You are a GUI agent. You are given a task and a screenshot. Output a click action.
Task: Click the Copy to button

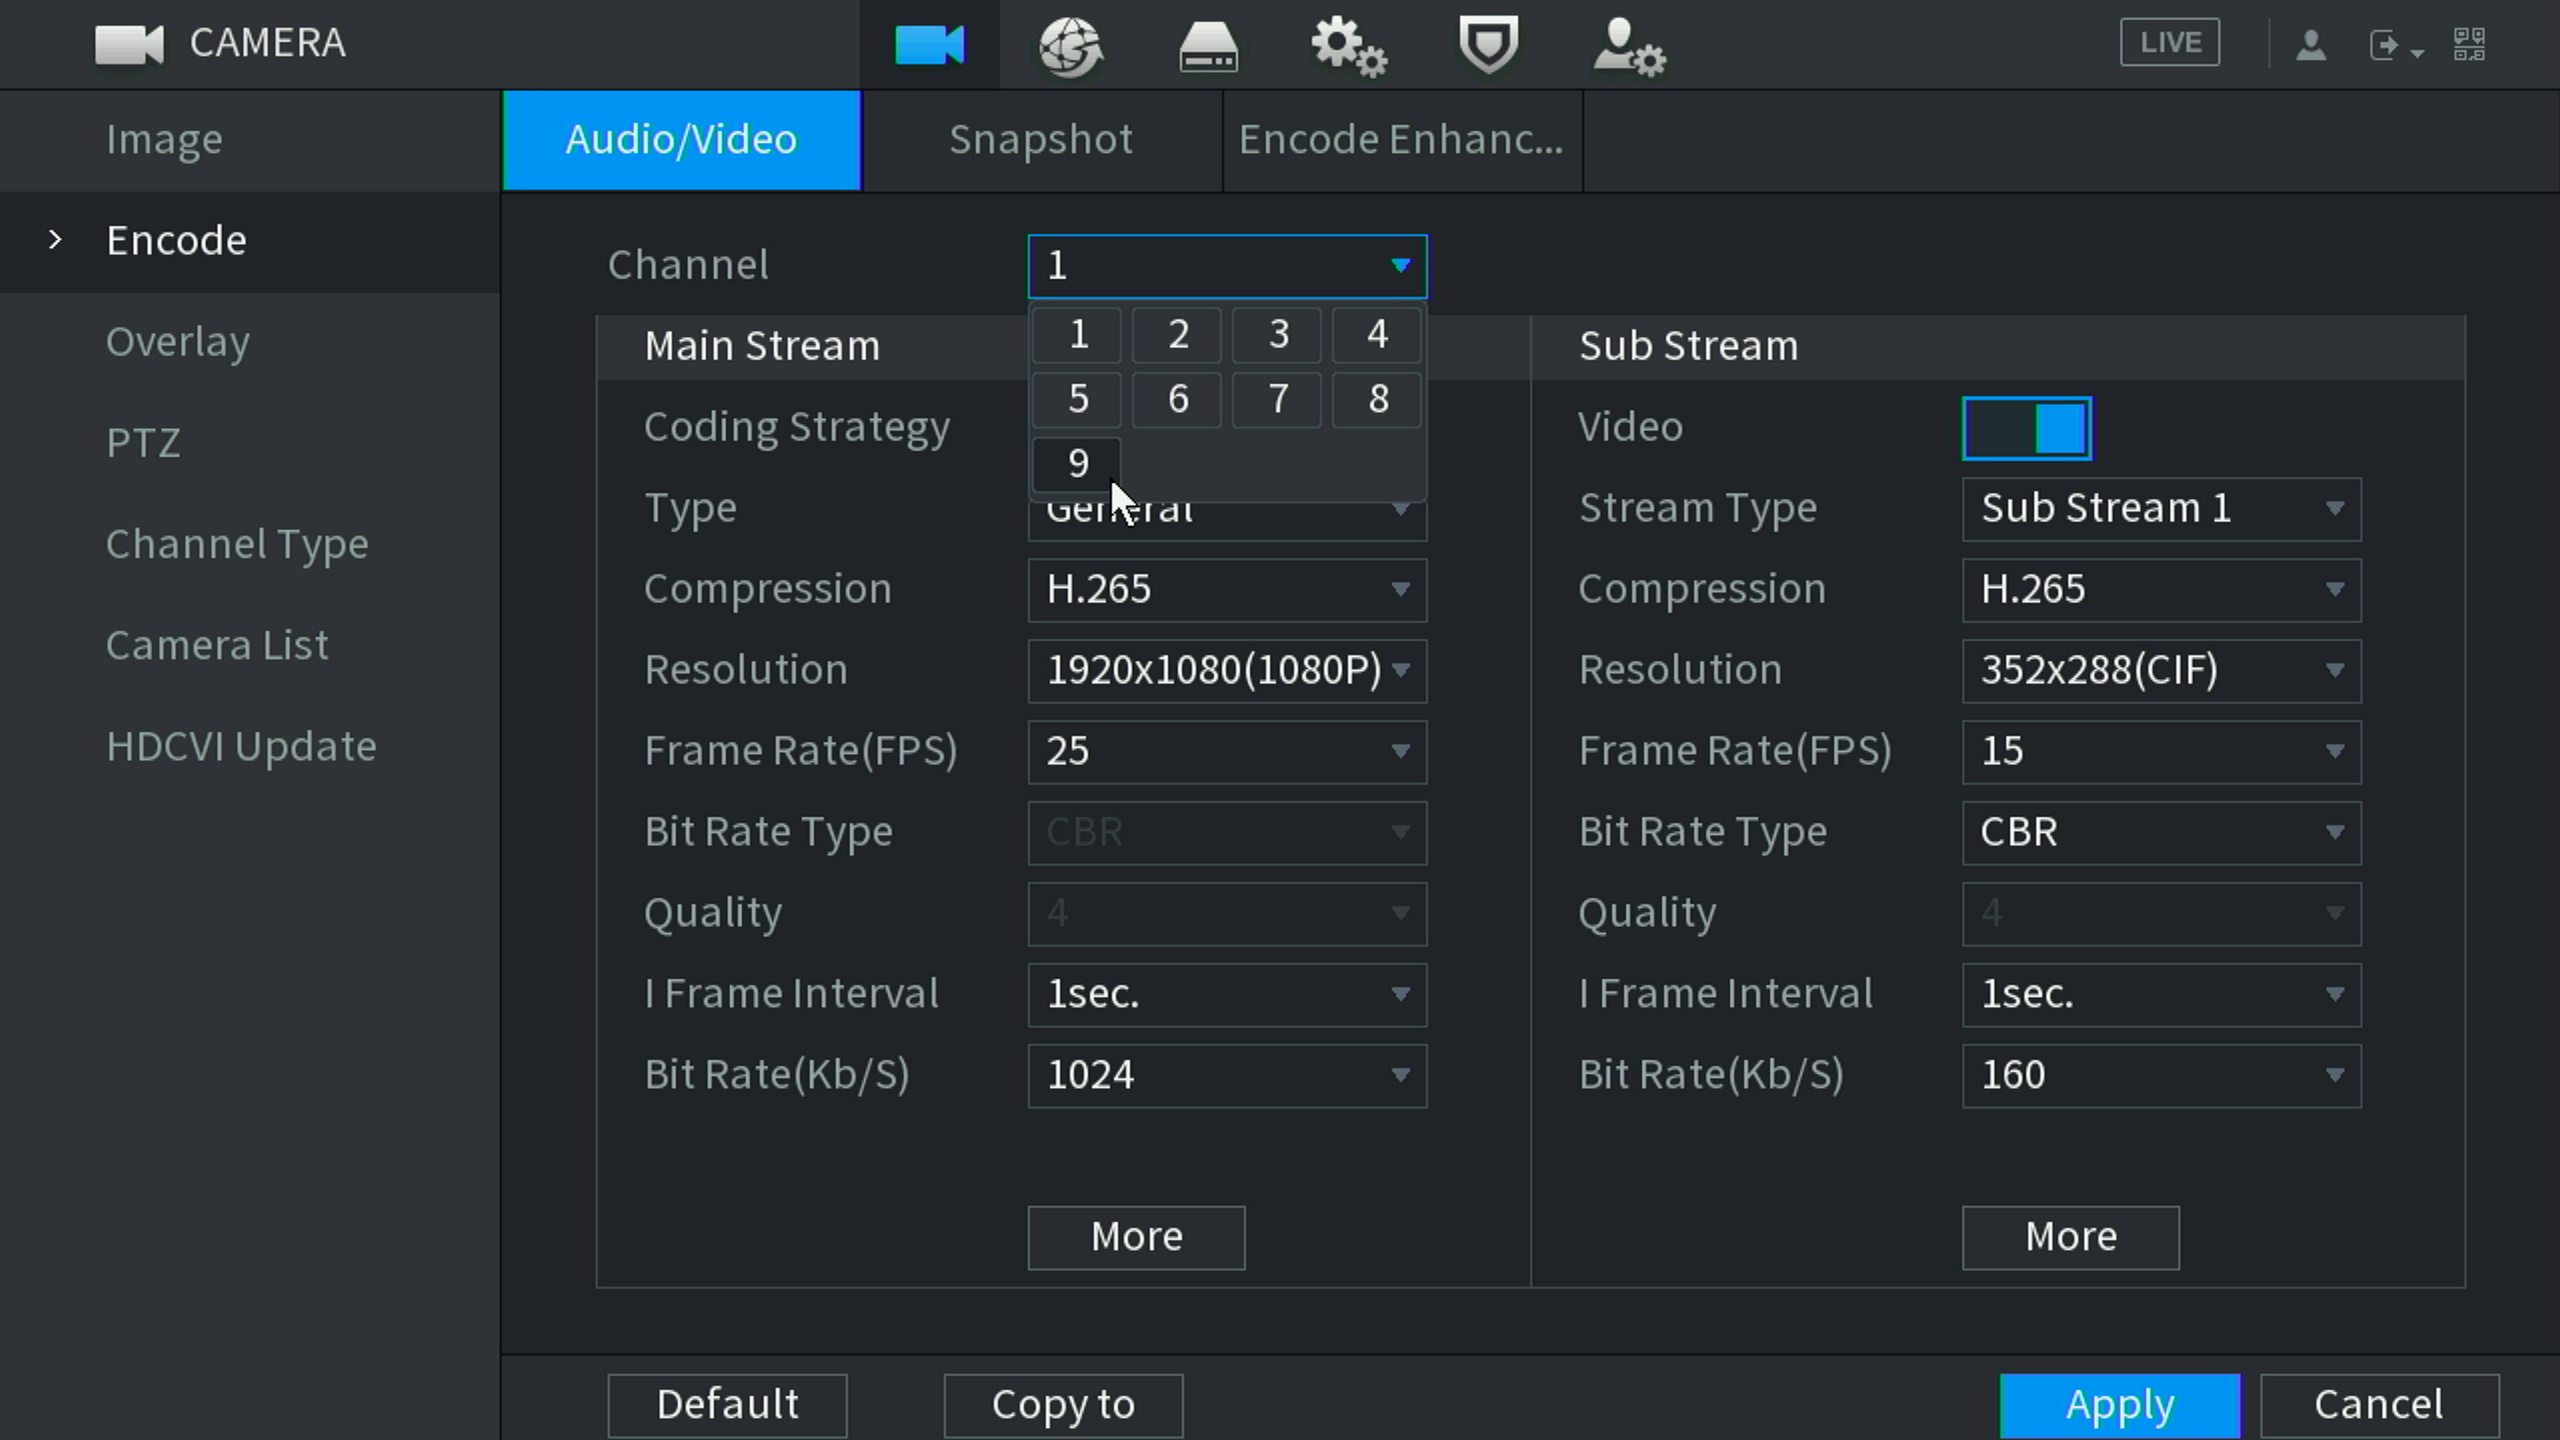[x=1063, y=1404]
